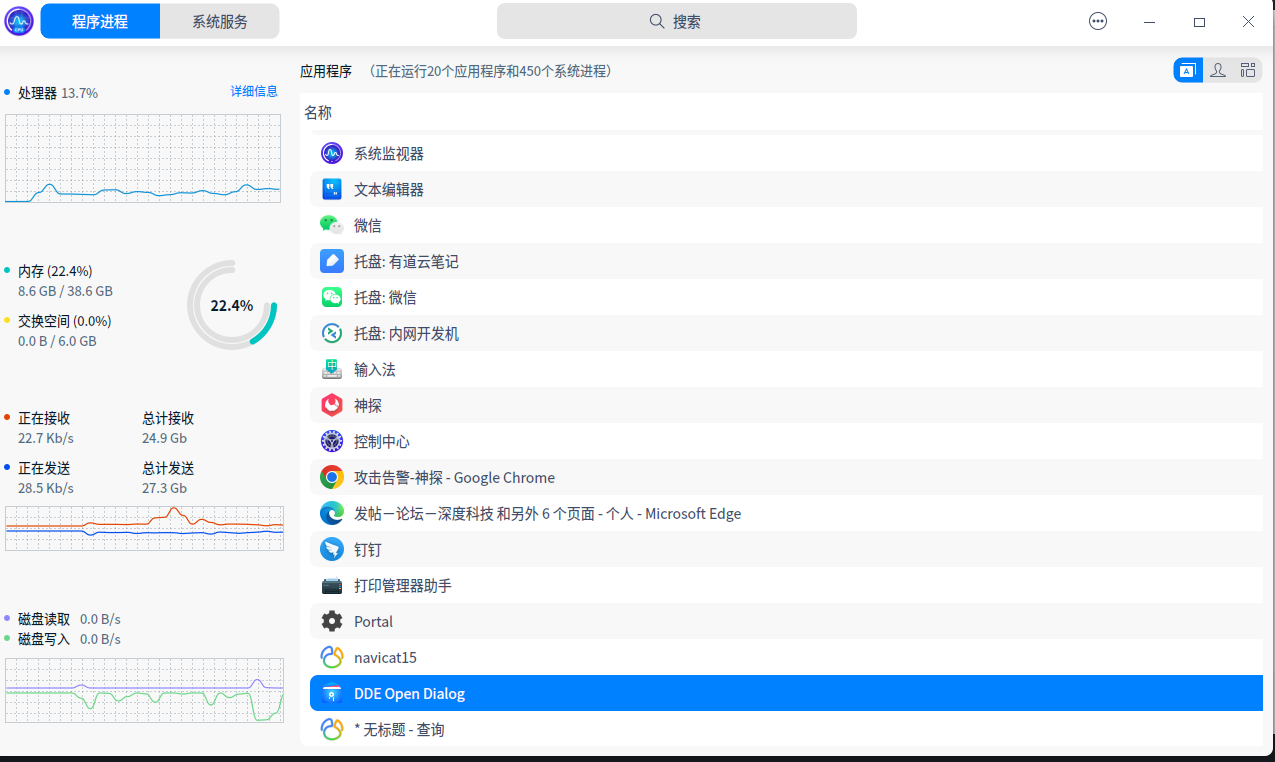Show my processes filter icon
1275x762 pixels.
(1218, 70)
